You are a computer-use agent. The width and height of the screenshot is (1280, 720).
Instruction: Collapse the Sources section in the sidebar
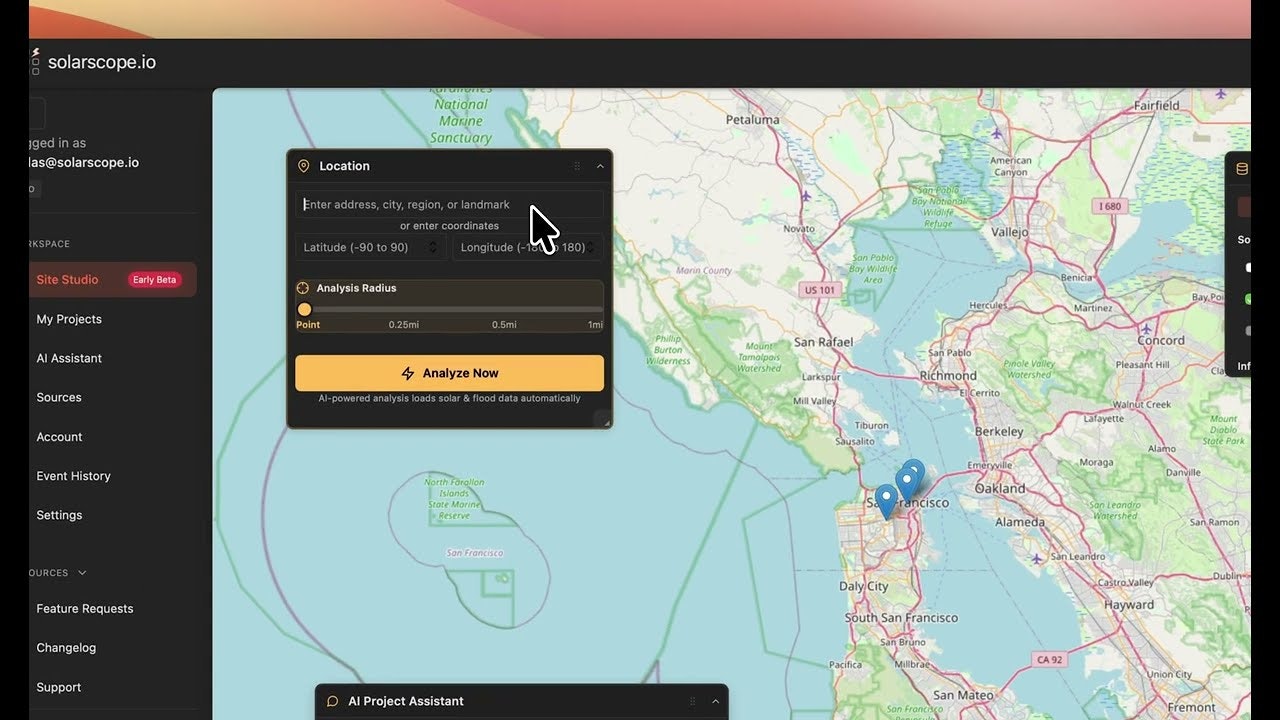click(80, 572)
